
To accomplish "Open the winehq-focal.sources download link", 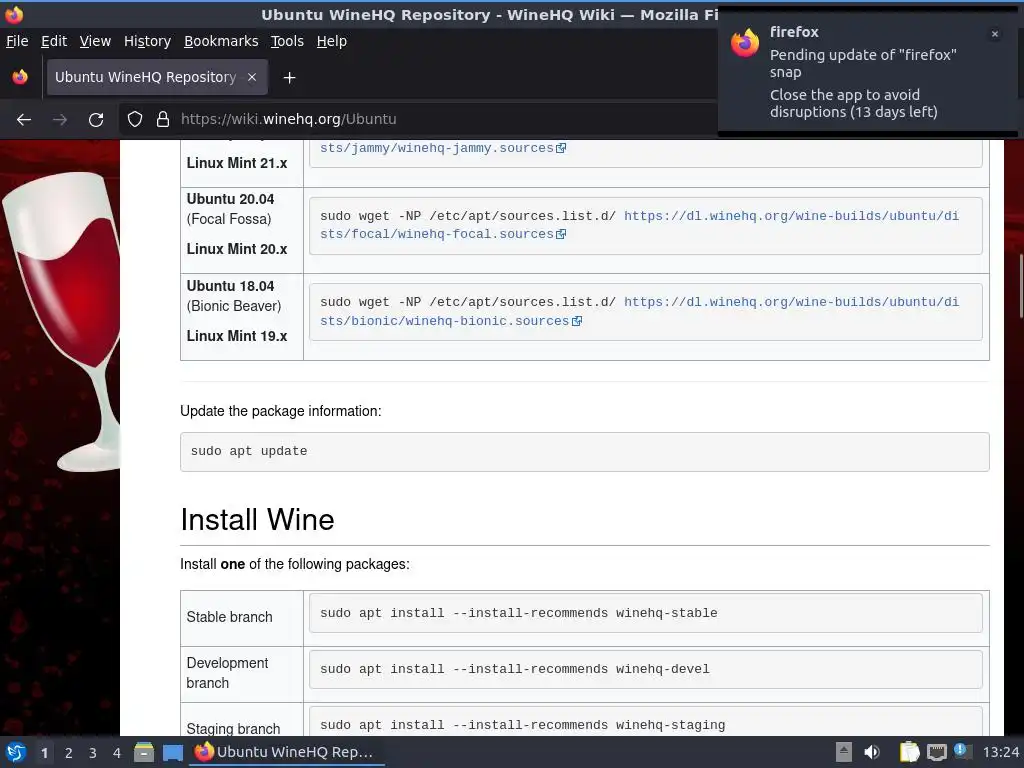I will click(x=640, y=225).
